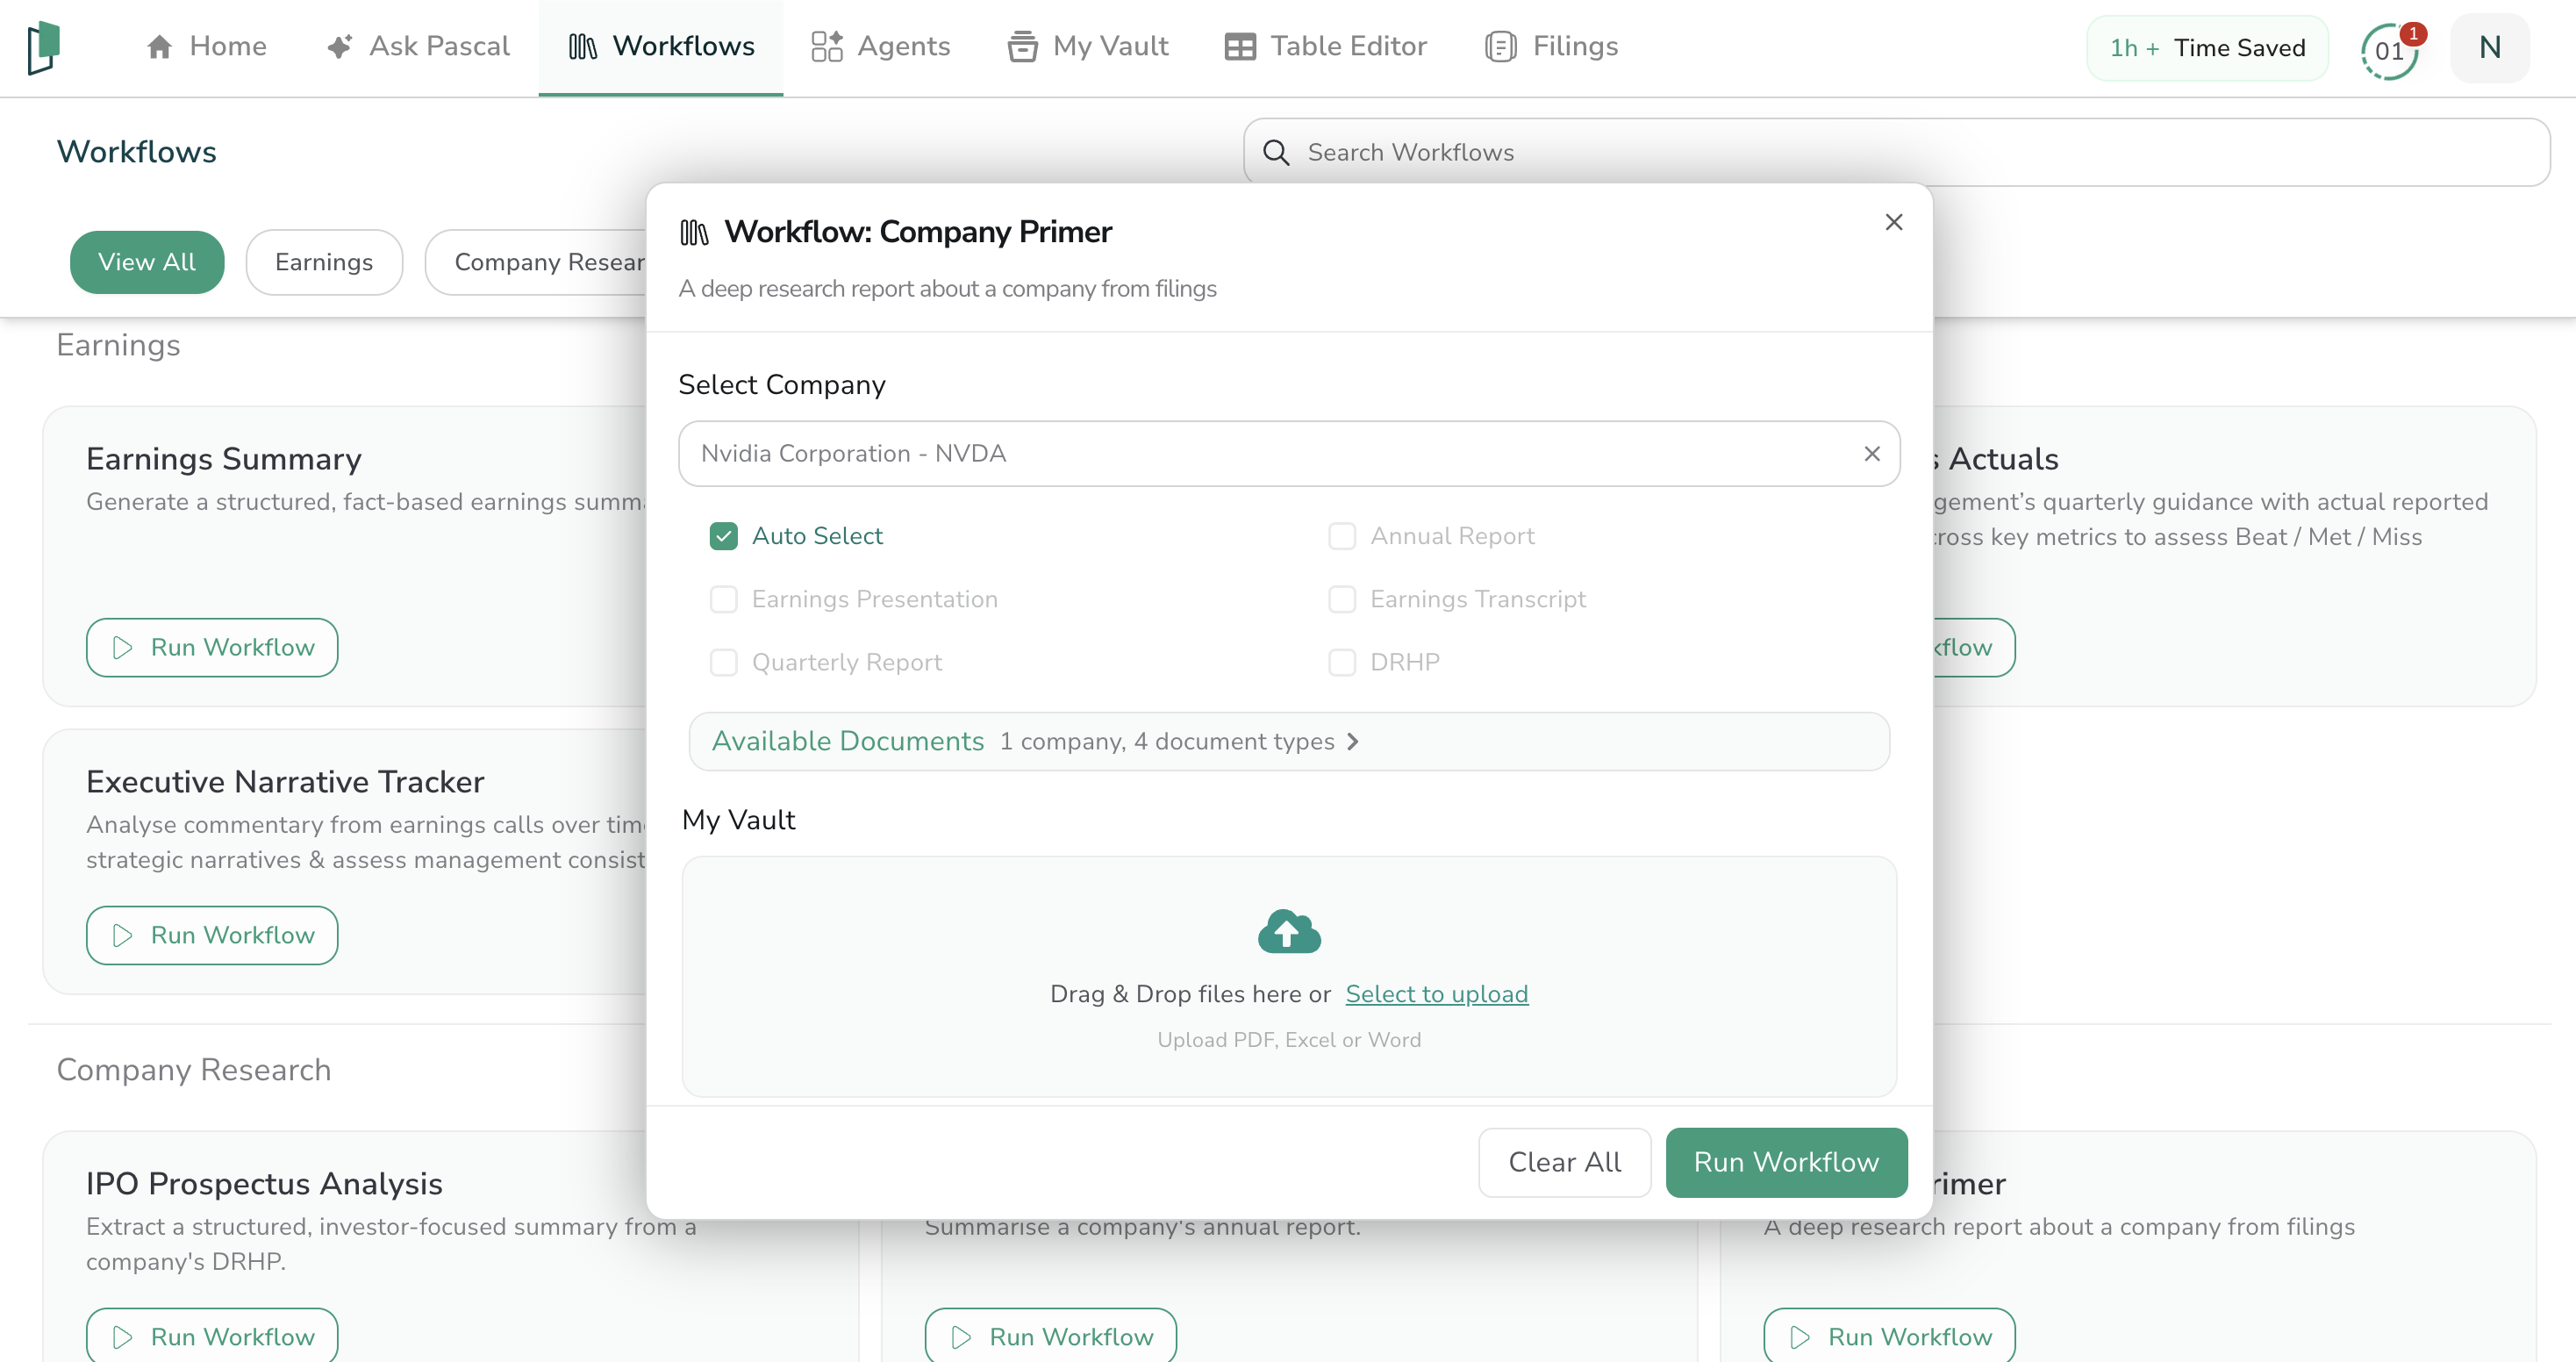Open the Select Company combo box
The height and width of the screenshot is (1362, 2576).
tap(1270, 454)
